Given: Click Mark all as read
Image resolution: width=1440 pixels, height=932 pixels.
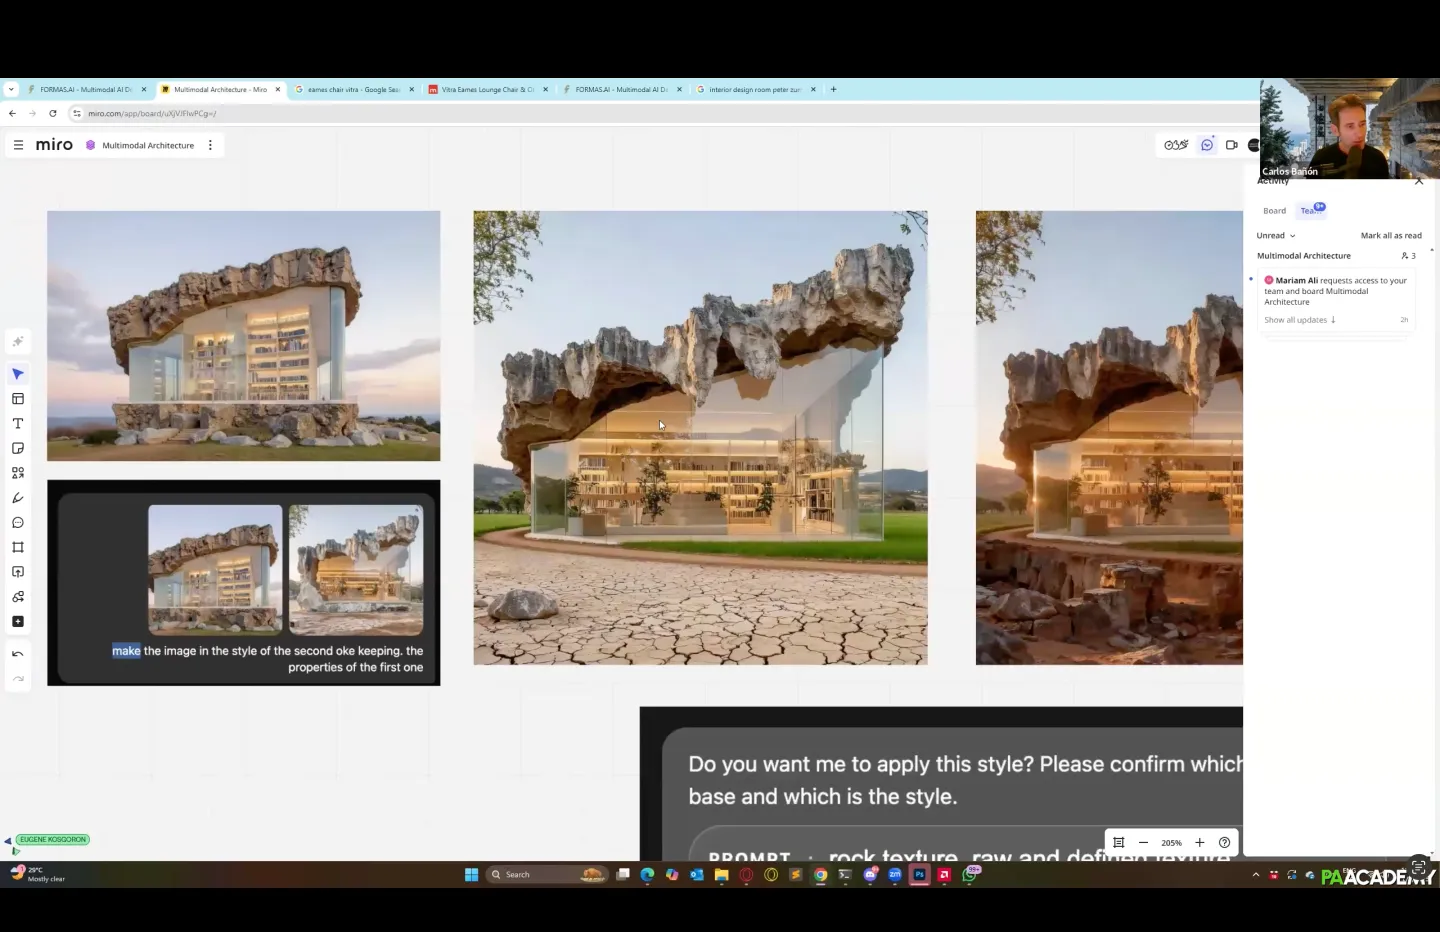Looking at the screenshot, I should [x=1390, y=236].
